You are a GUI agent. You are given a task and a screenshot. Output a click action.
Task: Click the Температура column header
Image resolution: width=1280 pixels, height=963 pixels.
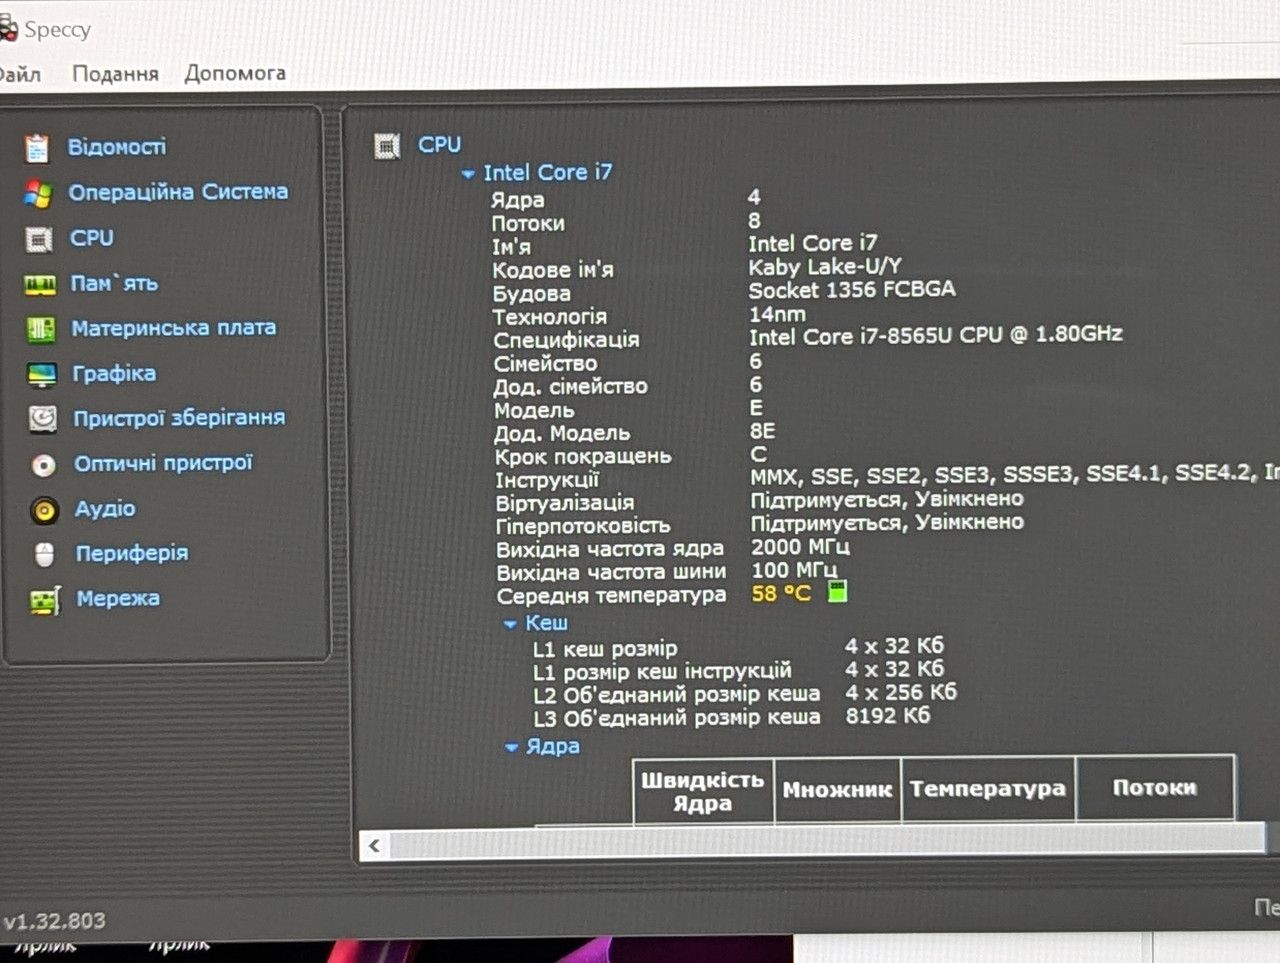tap(988, 789)
